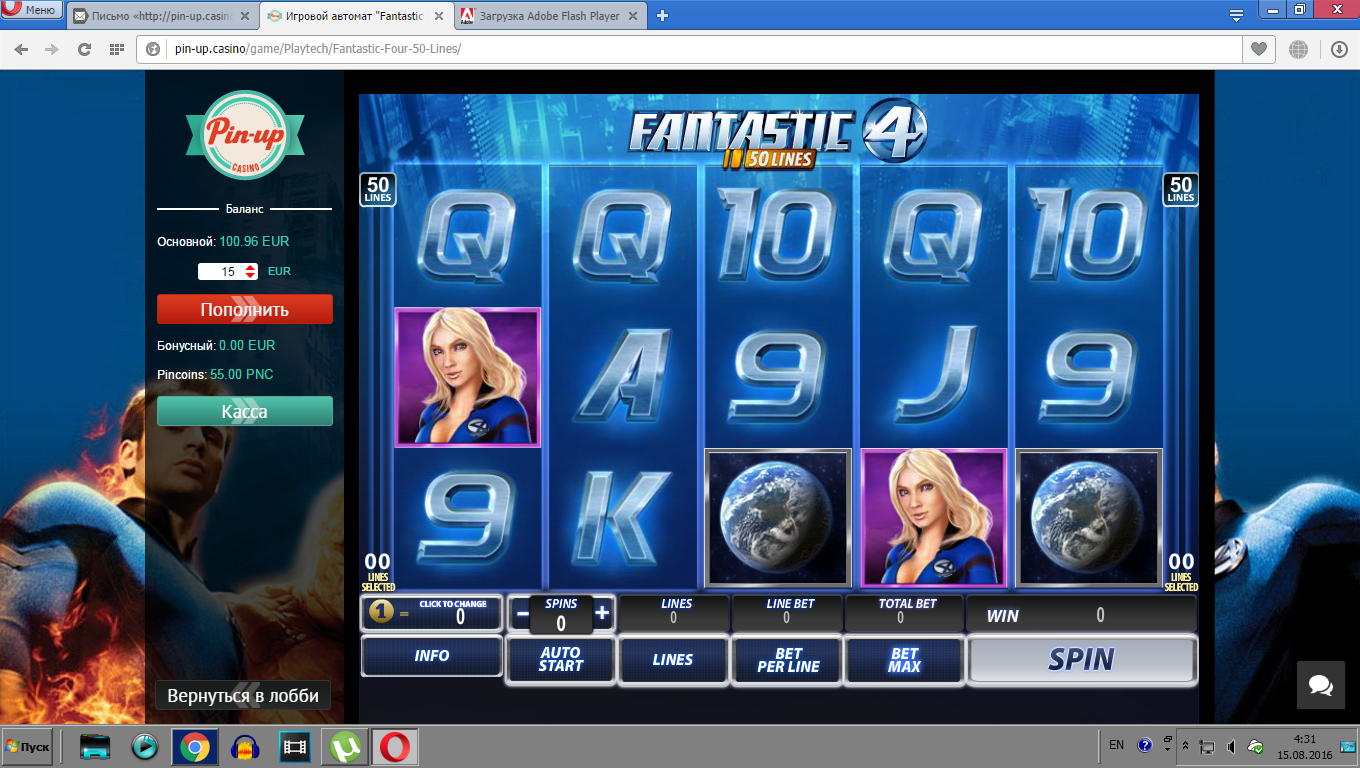Open the live chat bubble icon
1360x768 pixels.
[1321, 685]
